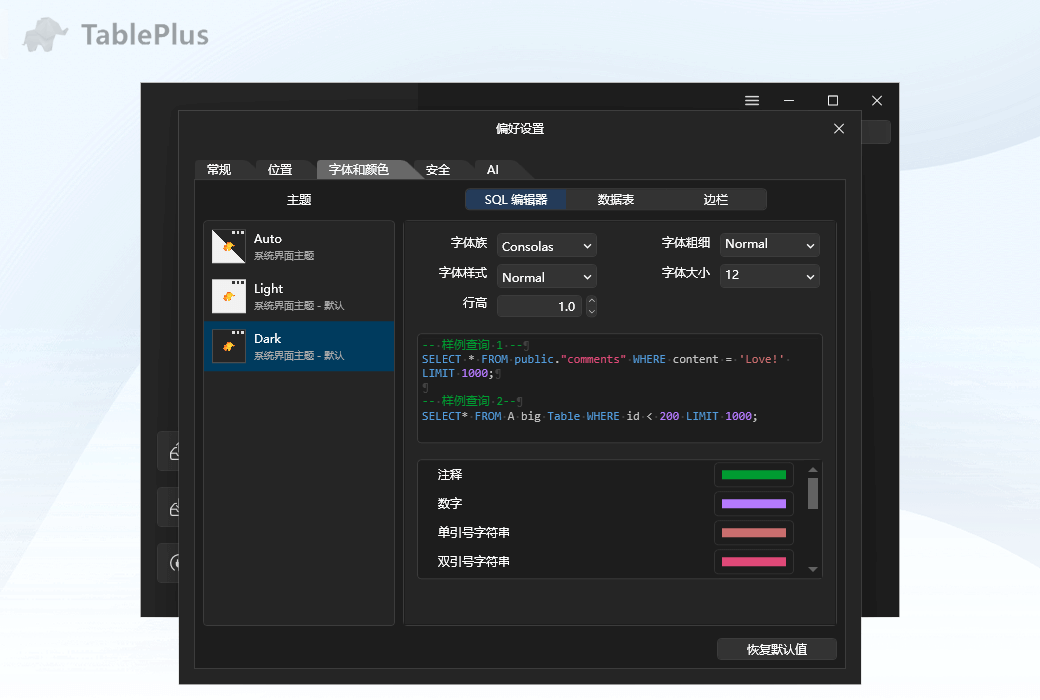
Task: Click the line height increase stepper arrow
Action: point(590,301)
